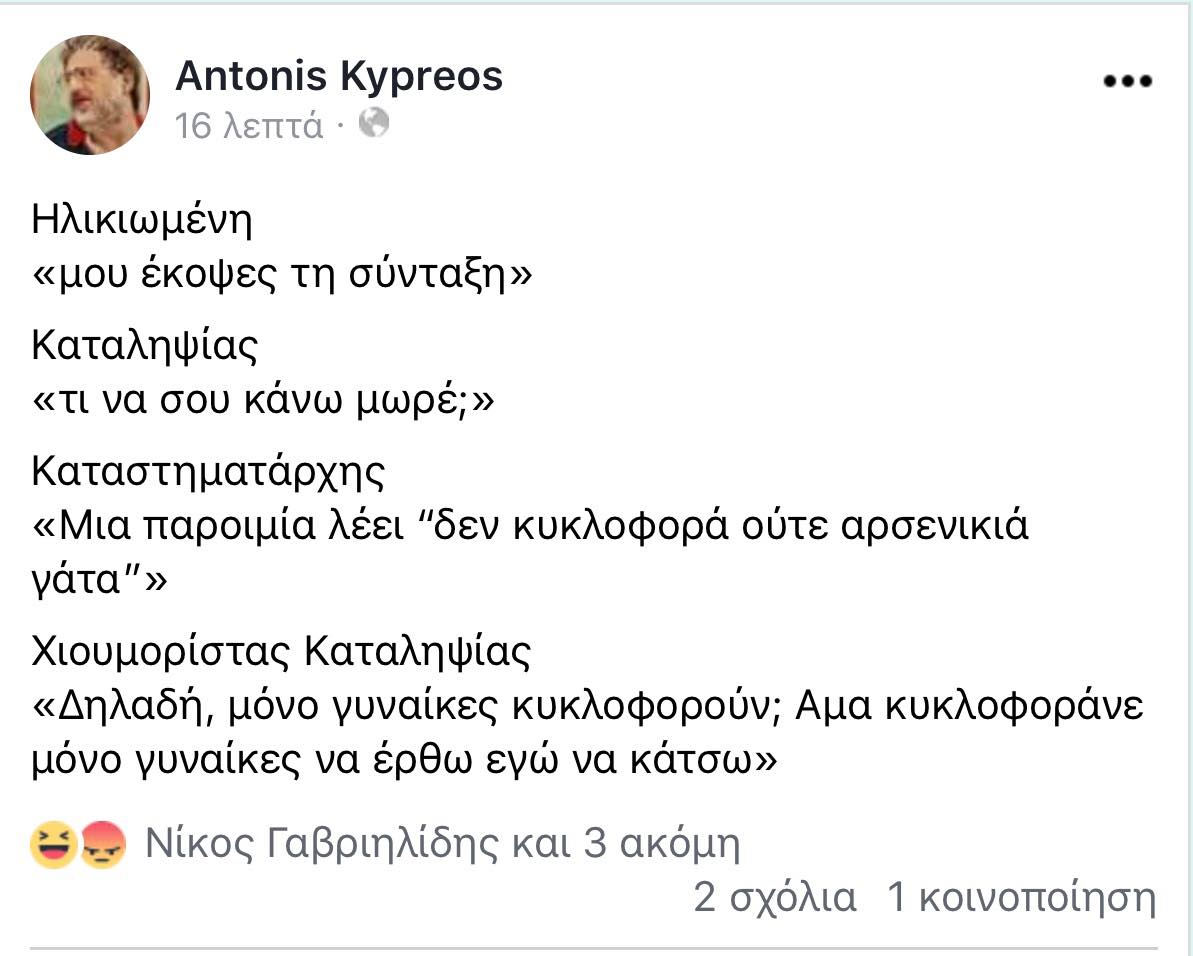Click the "16 λεπτά" post timestamp
Image resolution: width=1193 pixels, height=956 pixels.
tap(249, 125)
